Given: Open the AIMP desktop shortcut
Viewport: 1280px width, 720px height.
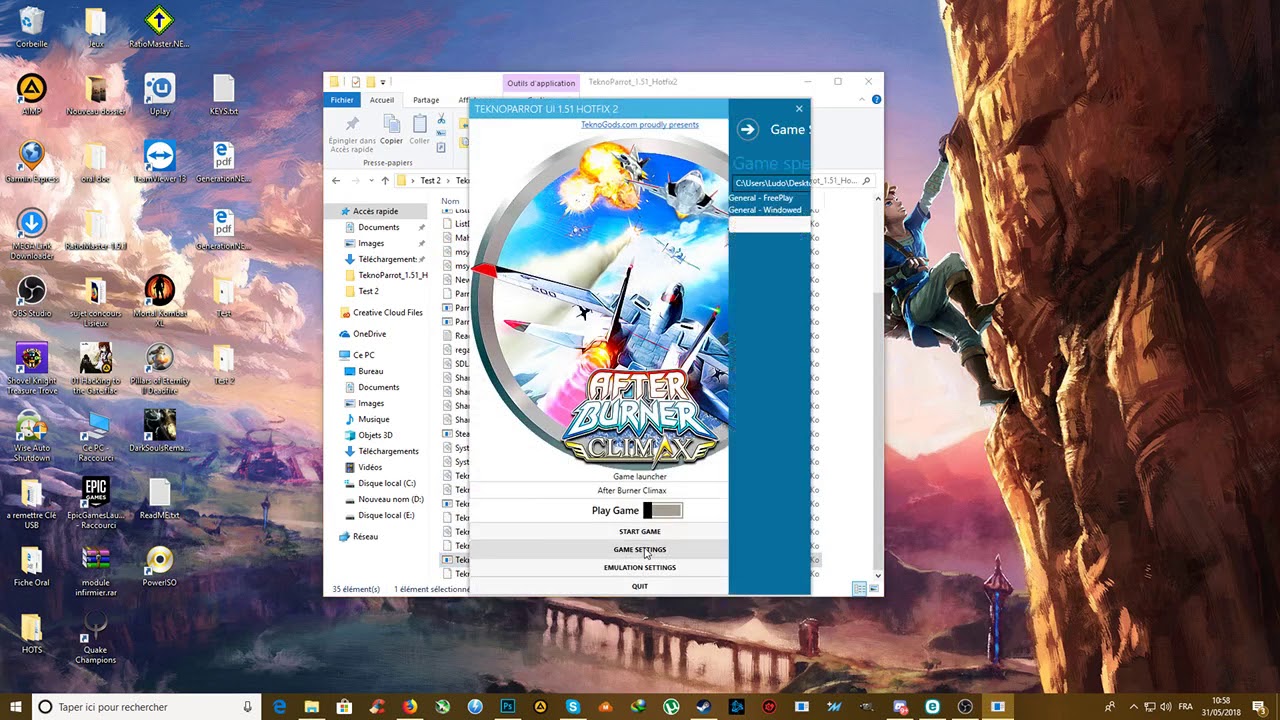Looking at the screenshot, I should [x=32, y=95].
